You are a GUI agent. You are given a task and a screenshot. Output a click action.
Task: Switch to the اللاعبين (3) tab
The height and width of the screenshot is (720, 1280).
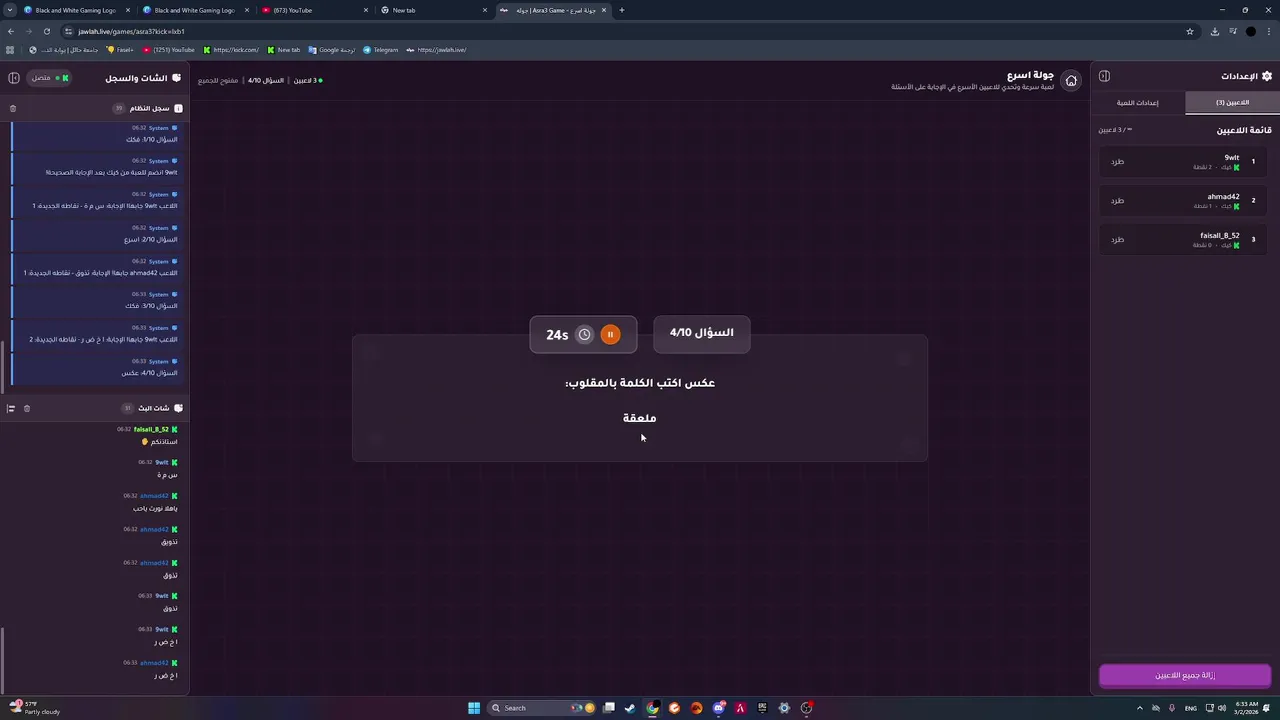coord(1232,102)
